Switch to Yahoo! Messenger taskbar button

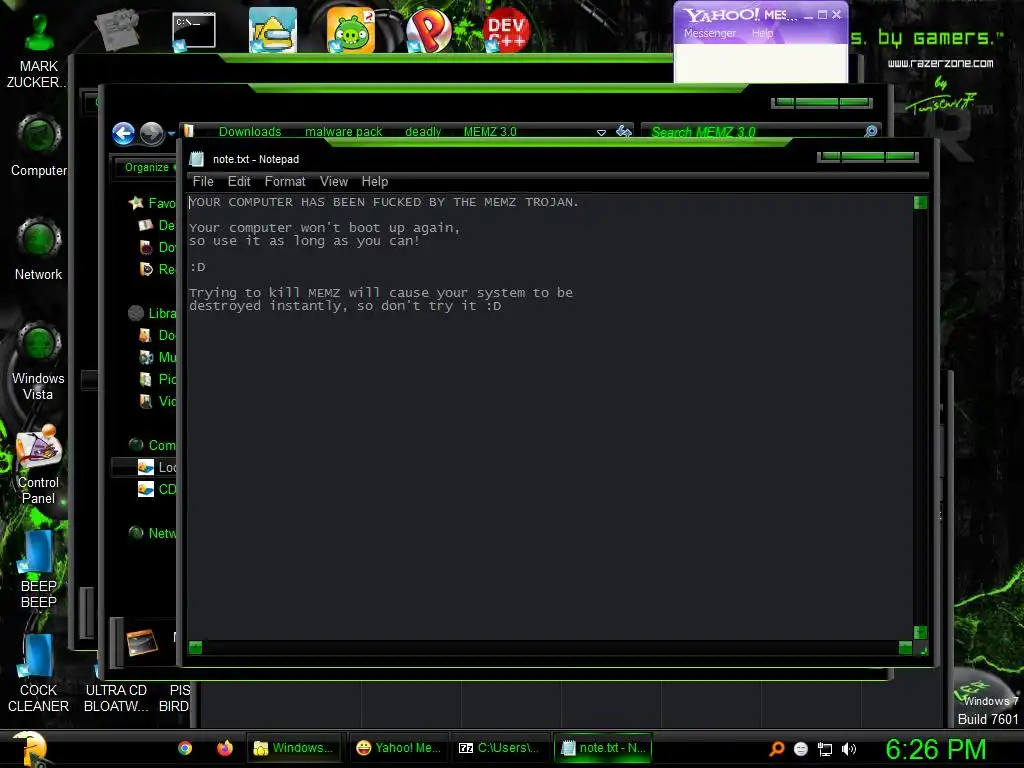pyautogui.click(x=398, y=748)
